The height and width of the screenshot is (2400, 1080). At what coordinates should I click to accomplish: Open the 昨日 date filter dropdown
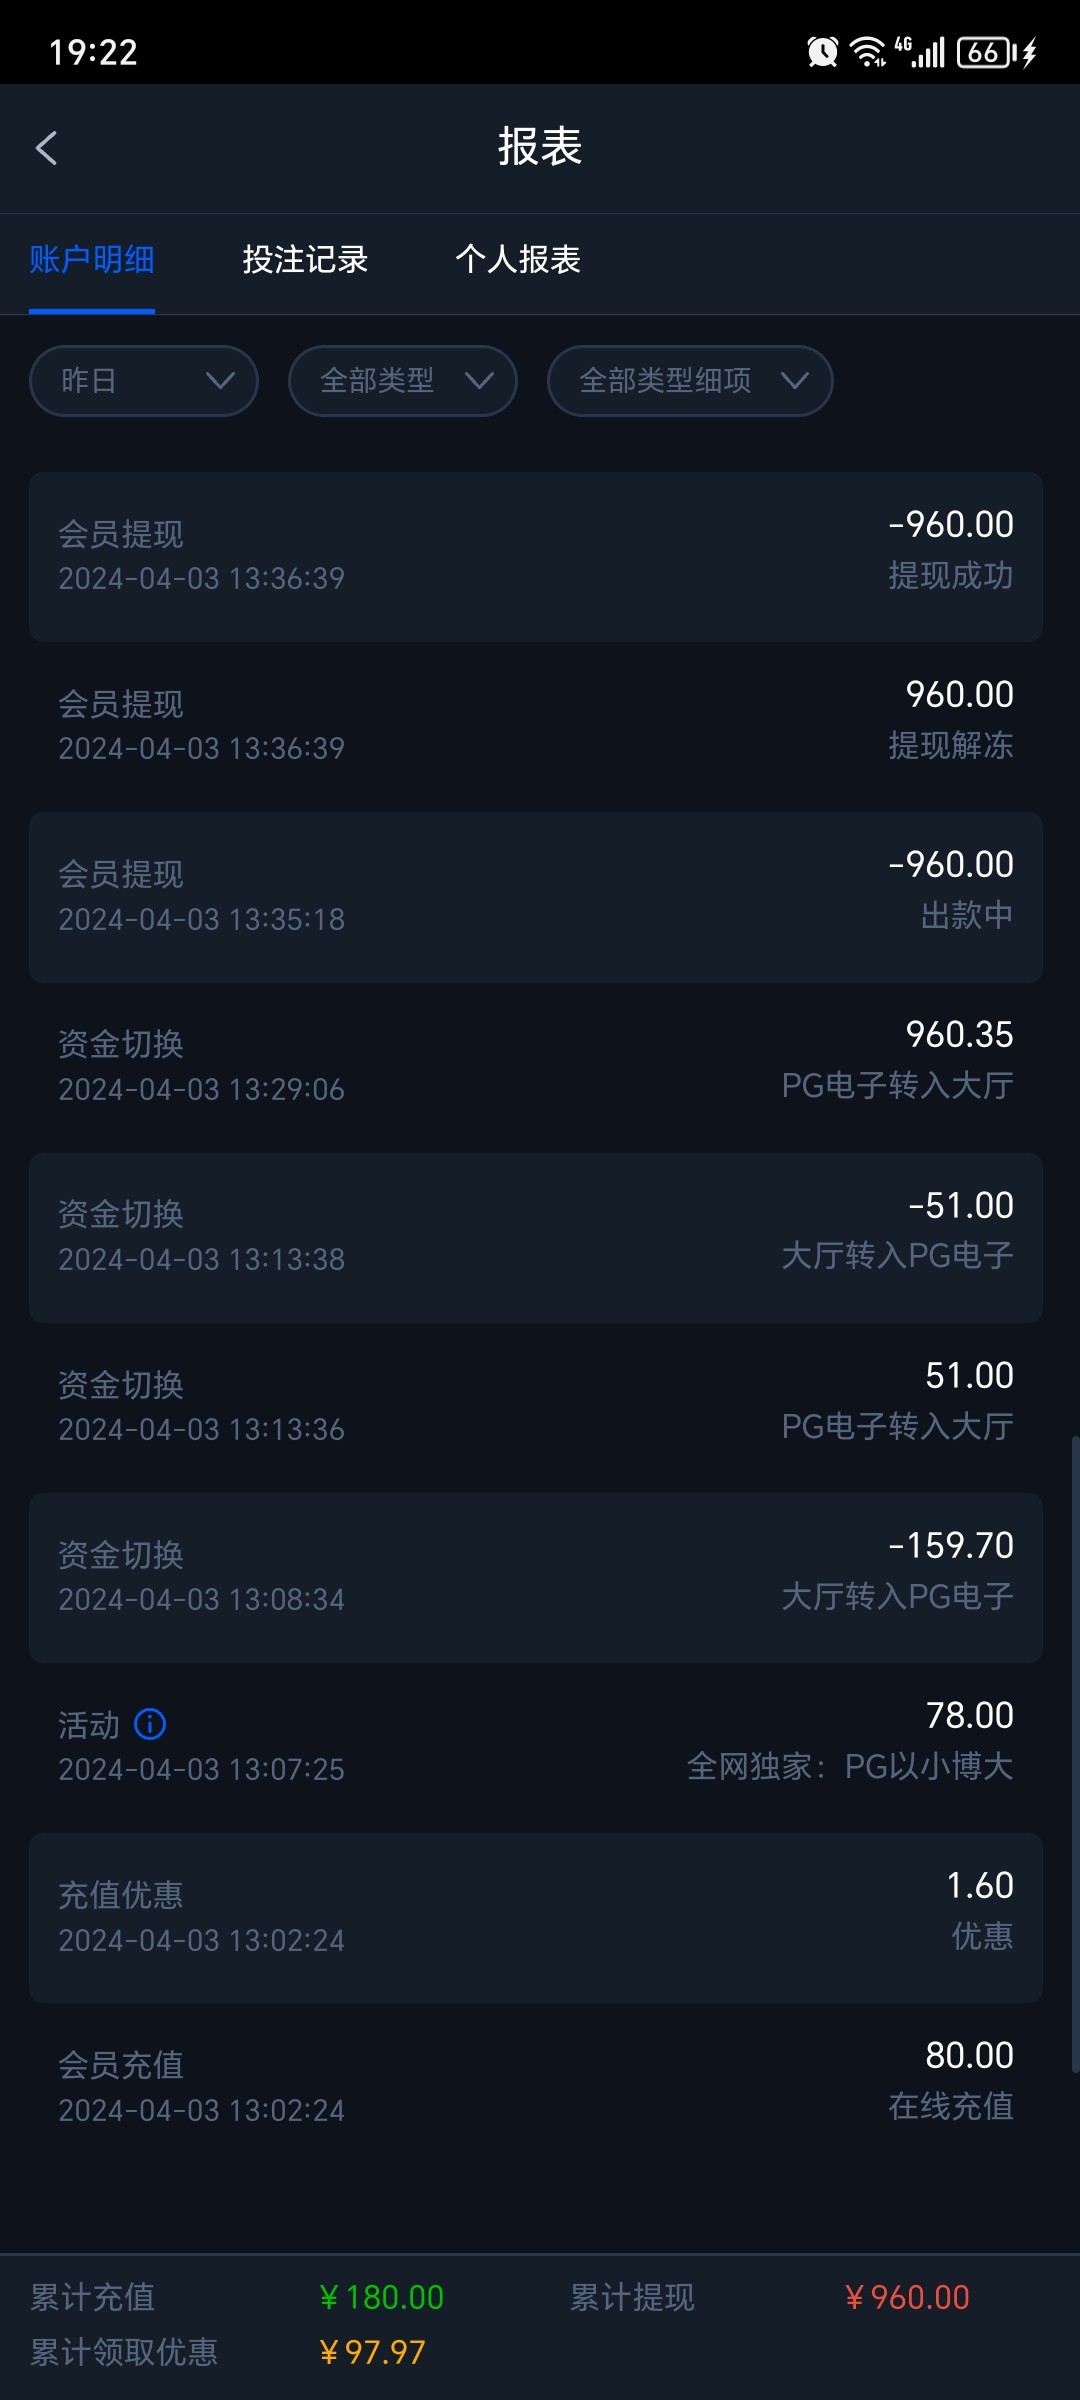(x=144, y=381)
